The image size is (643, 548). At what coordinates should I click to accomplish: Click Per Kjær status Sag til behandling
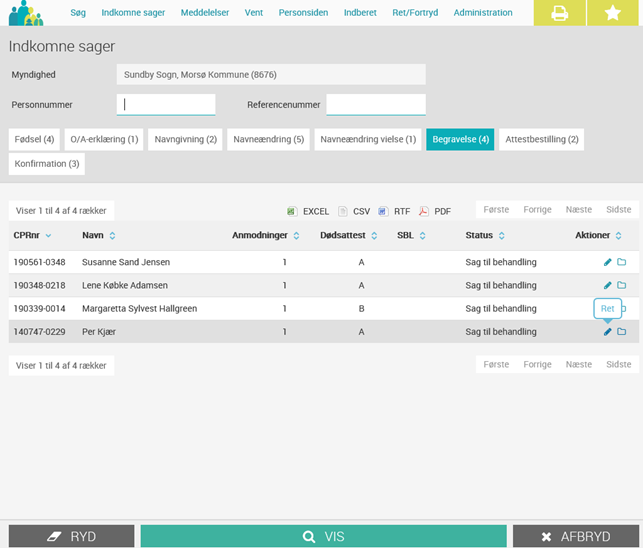501,331
